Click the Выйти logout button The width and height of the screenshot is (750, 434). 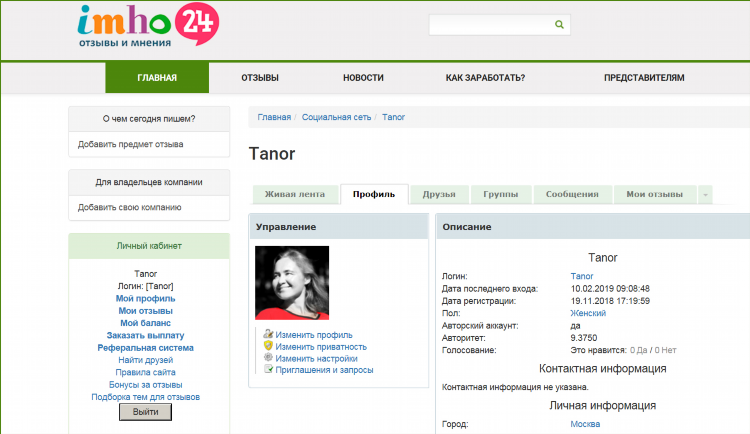[145, 412]
